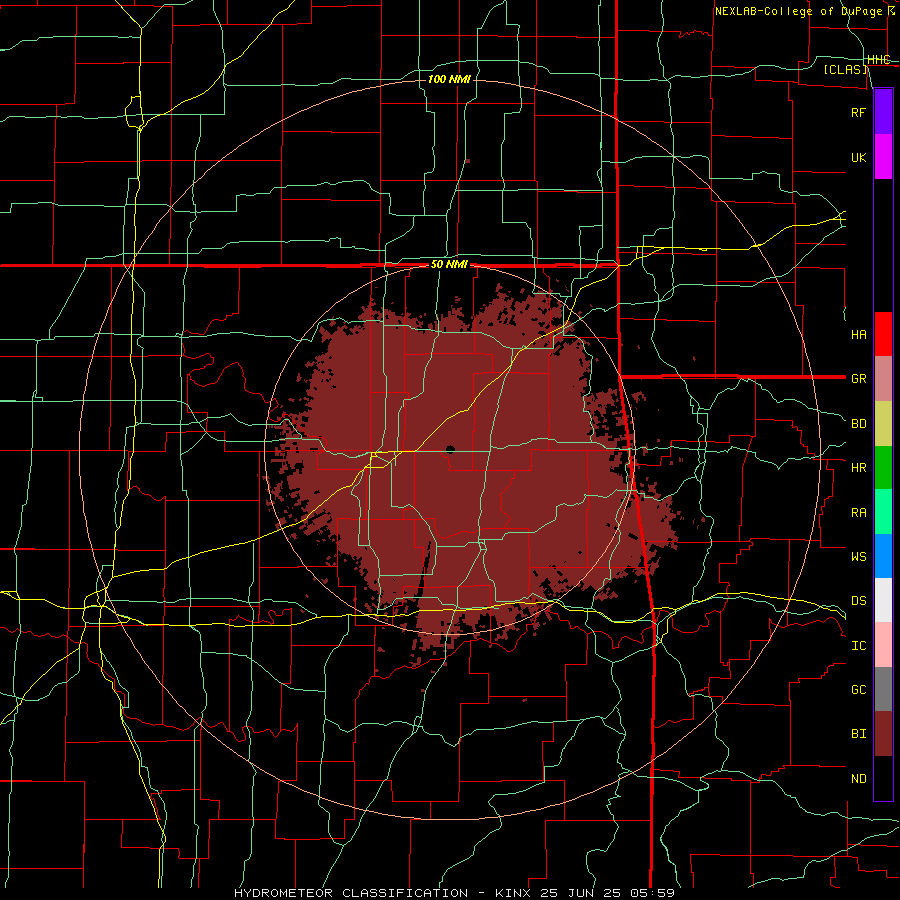Click the WS blue legend swatch

tap(883, 556)
